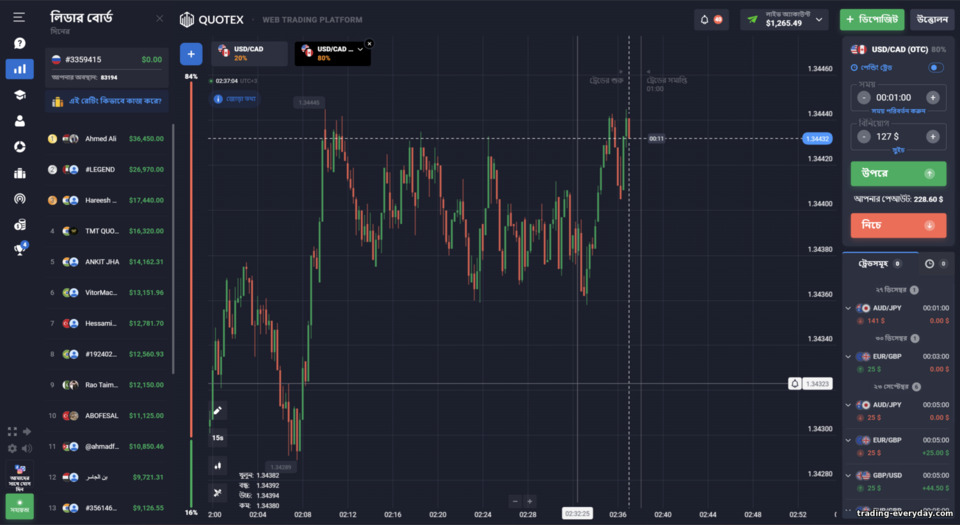
Task: Zoom in the chart with plus icon
Action: click(530, 501)
